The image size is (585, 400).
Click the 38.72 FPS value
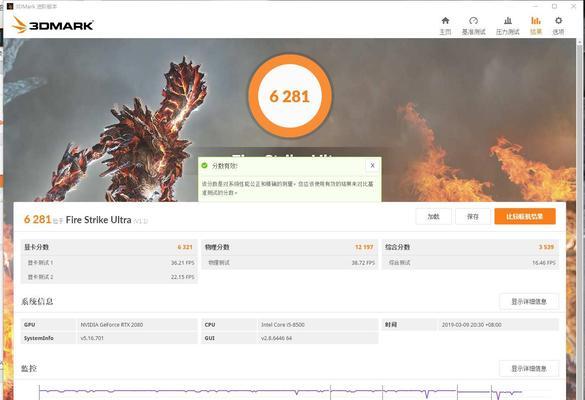pos(363,263)
